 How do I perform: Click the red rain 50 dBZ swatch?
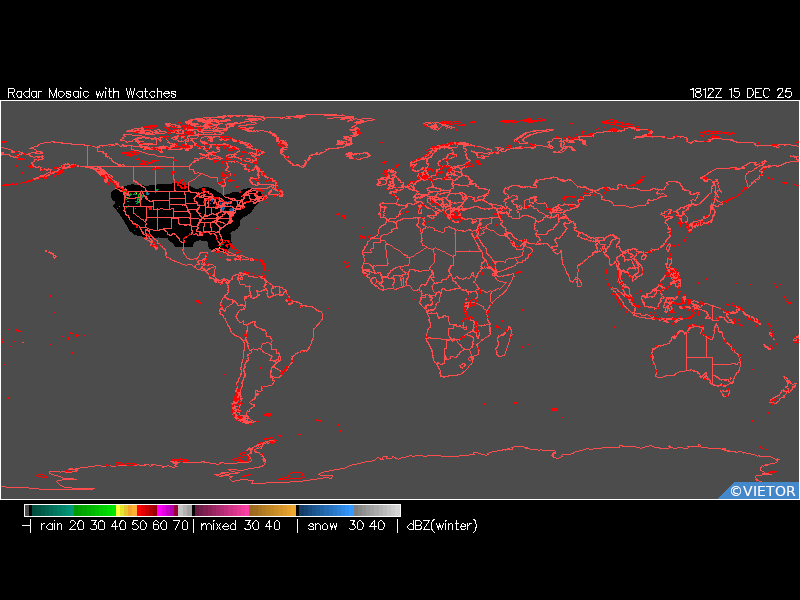146,510
